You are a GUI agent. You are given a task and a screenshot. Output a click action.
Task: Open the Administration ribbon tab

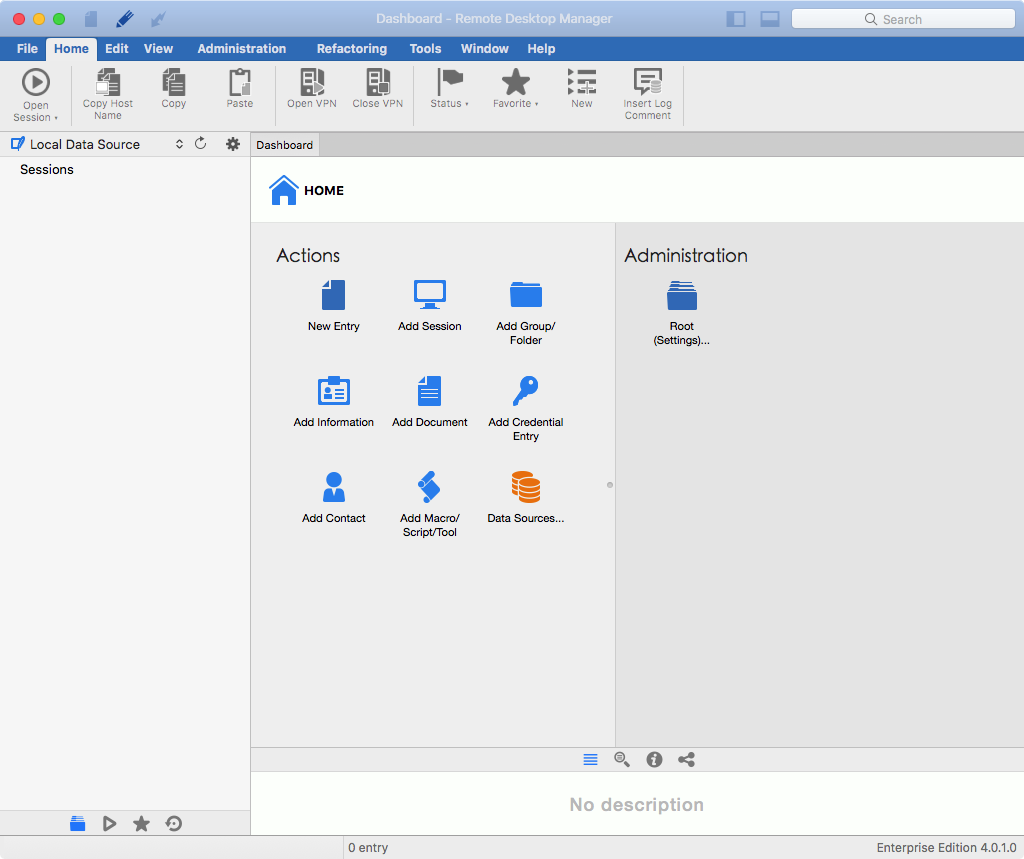tap(242, 48)
